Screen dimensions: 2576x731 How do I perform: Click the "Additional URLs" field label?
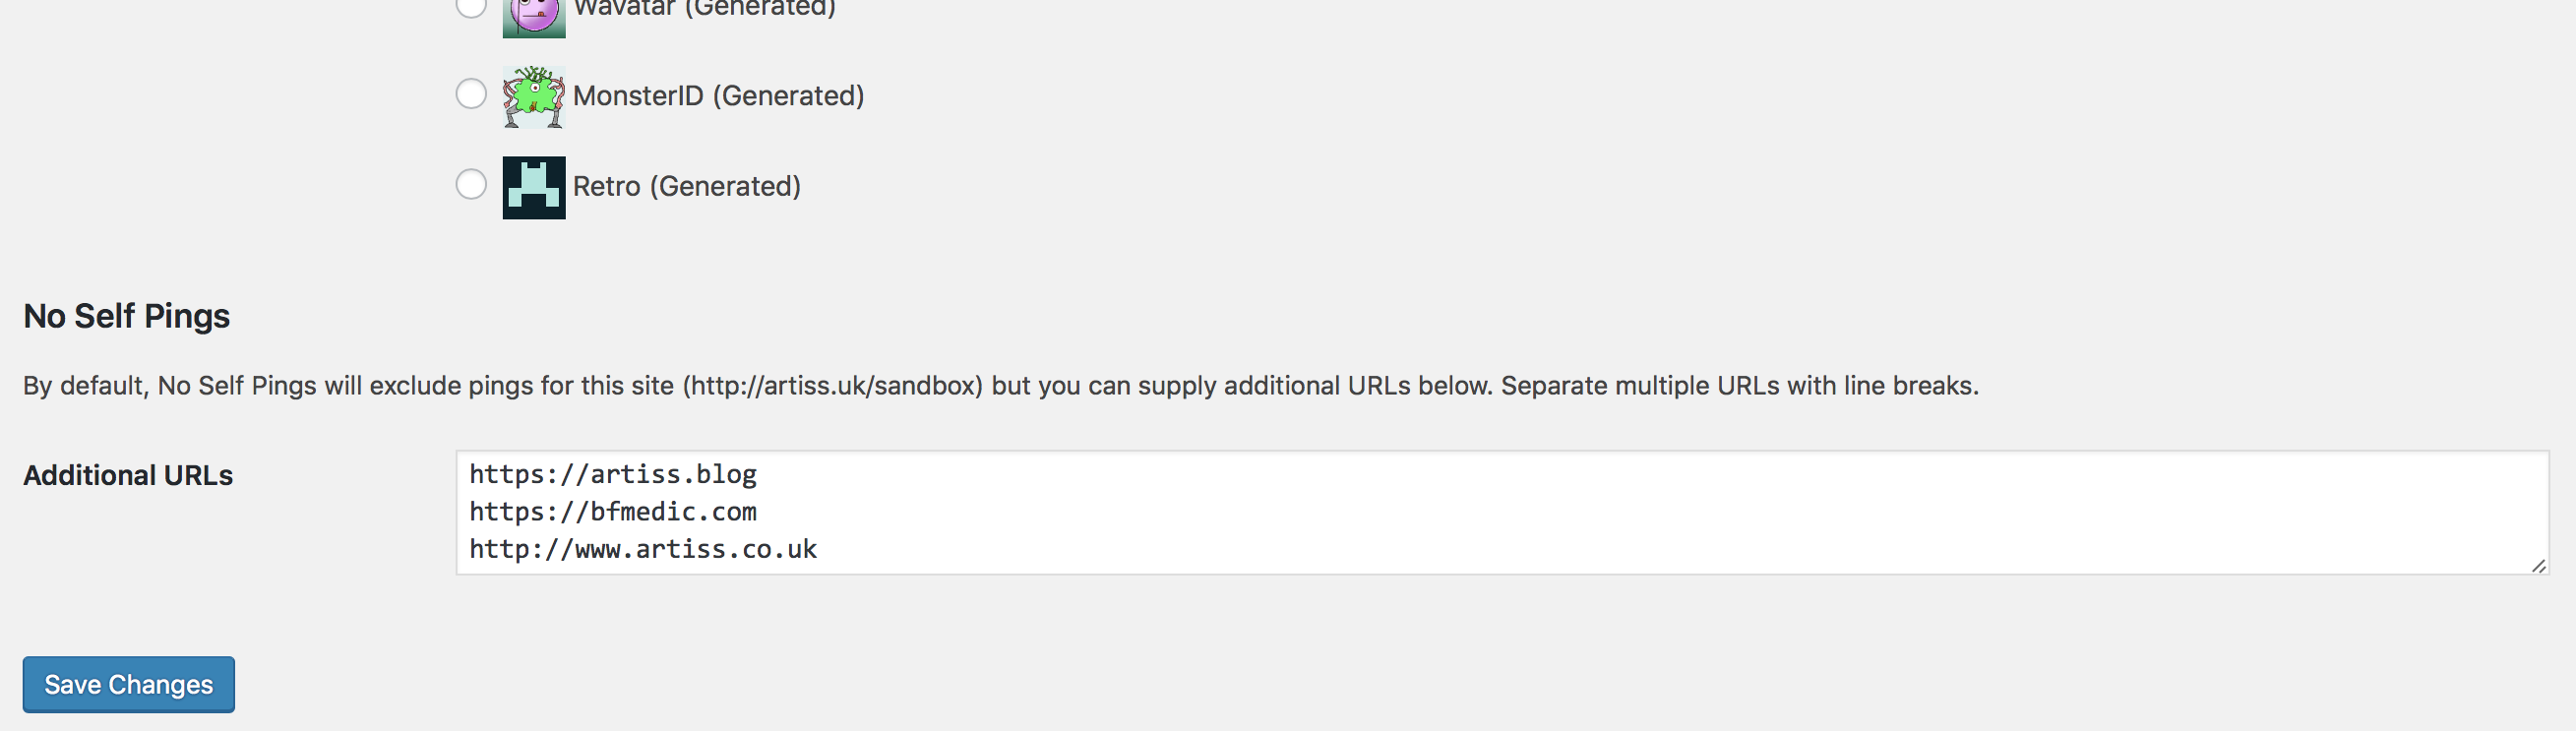[128, 476]
